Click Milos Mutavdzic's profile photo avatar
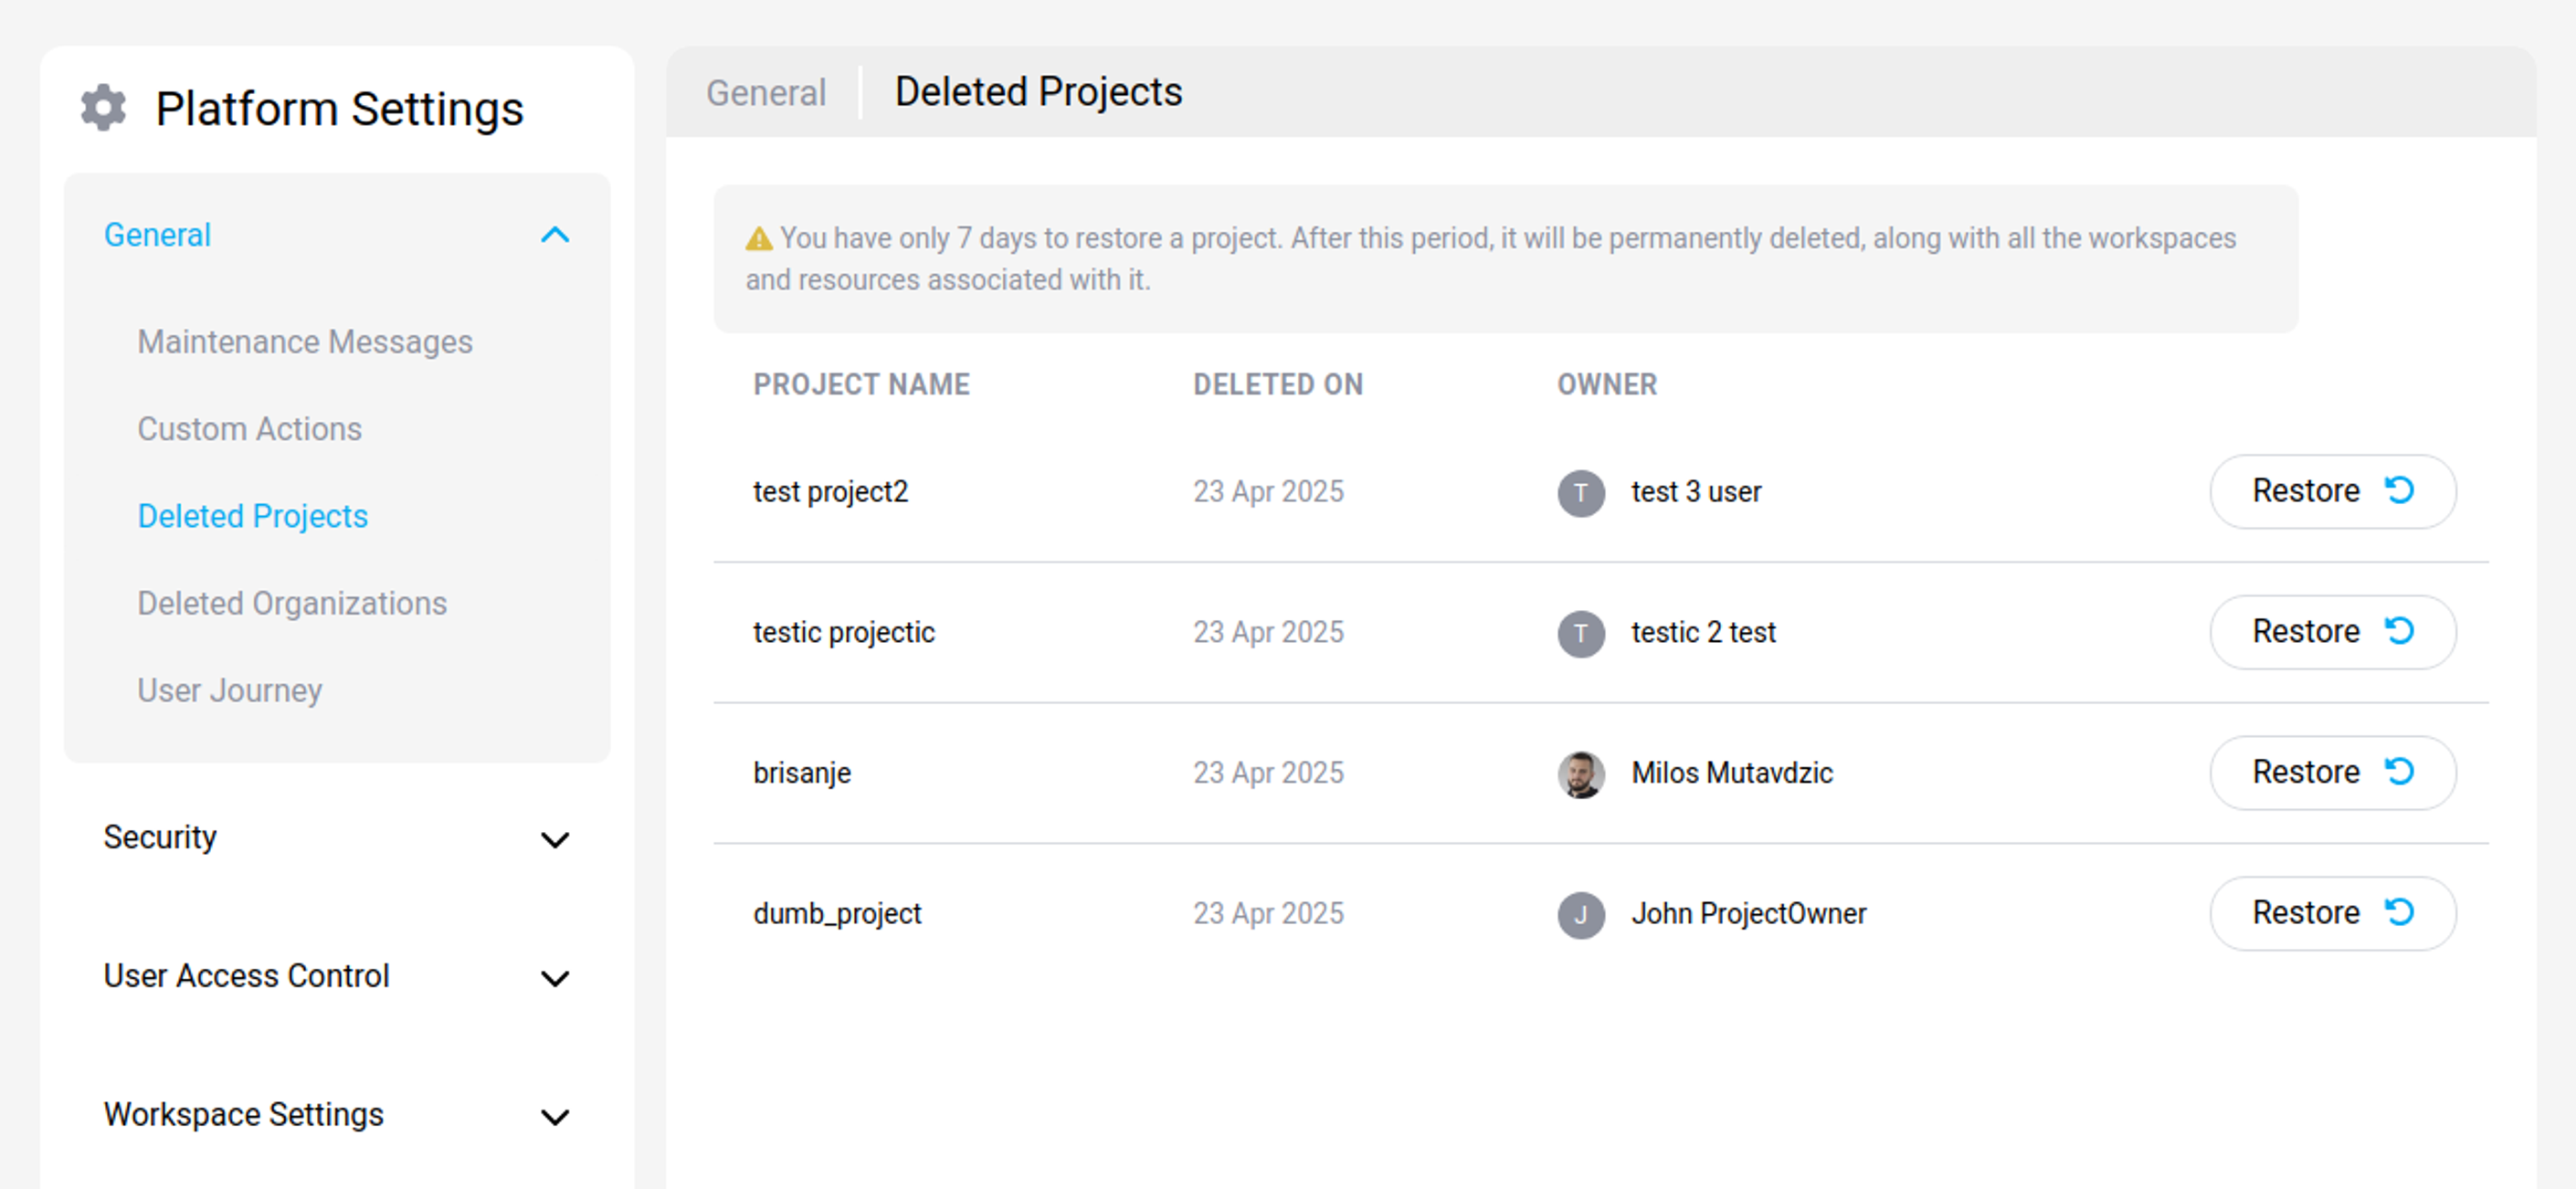This screenshot has height=1189, width=2576. (1581, 774)
